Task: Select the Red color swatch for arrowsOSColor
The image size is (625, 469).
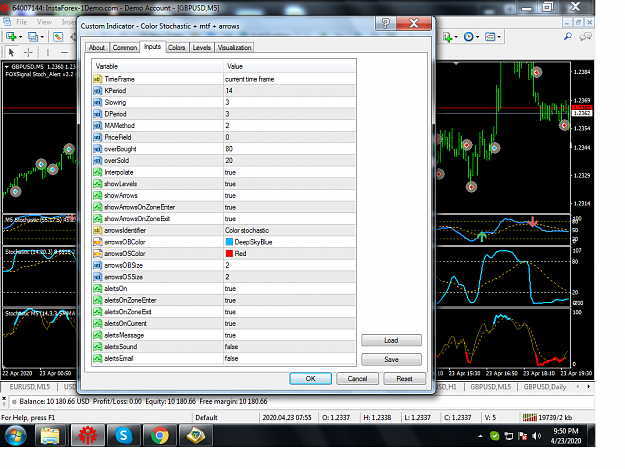Action: click(229, 253)
